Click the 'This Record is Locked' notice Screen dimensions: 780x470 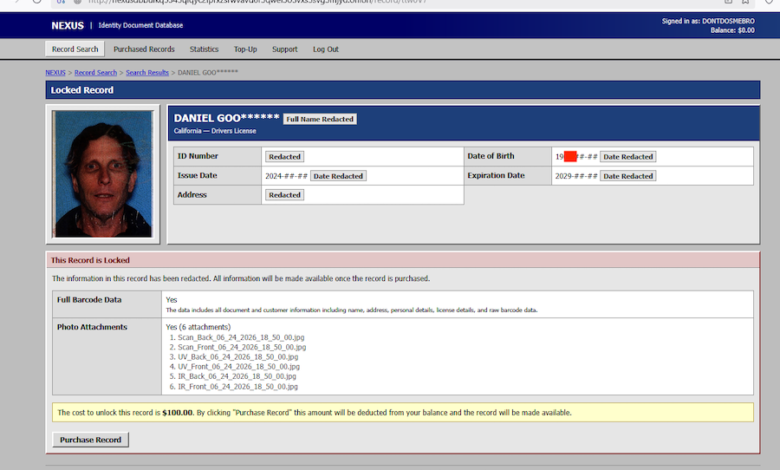(90, 260)
